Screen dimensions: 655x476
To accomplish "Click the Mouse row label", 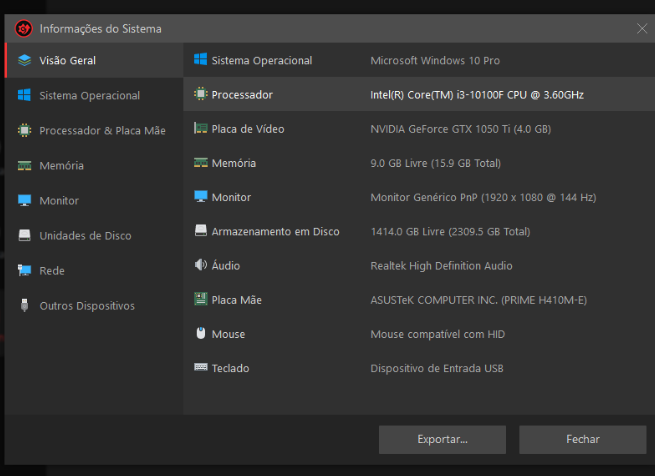I will coord(228,334).
